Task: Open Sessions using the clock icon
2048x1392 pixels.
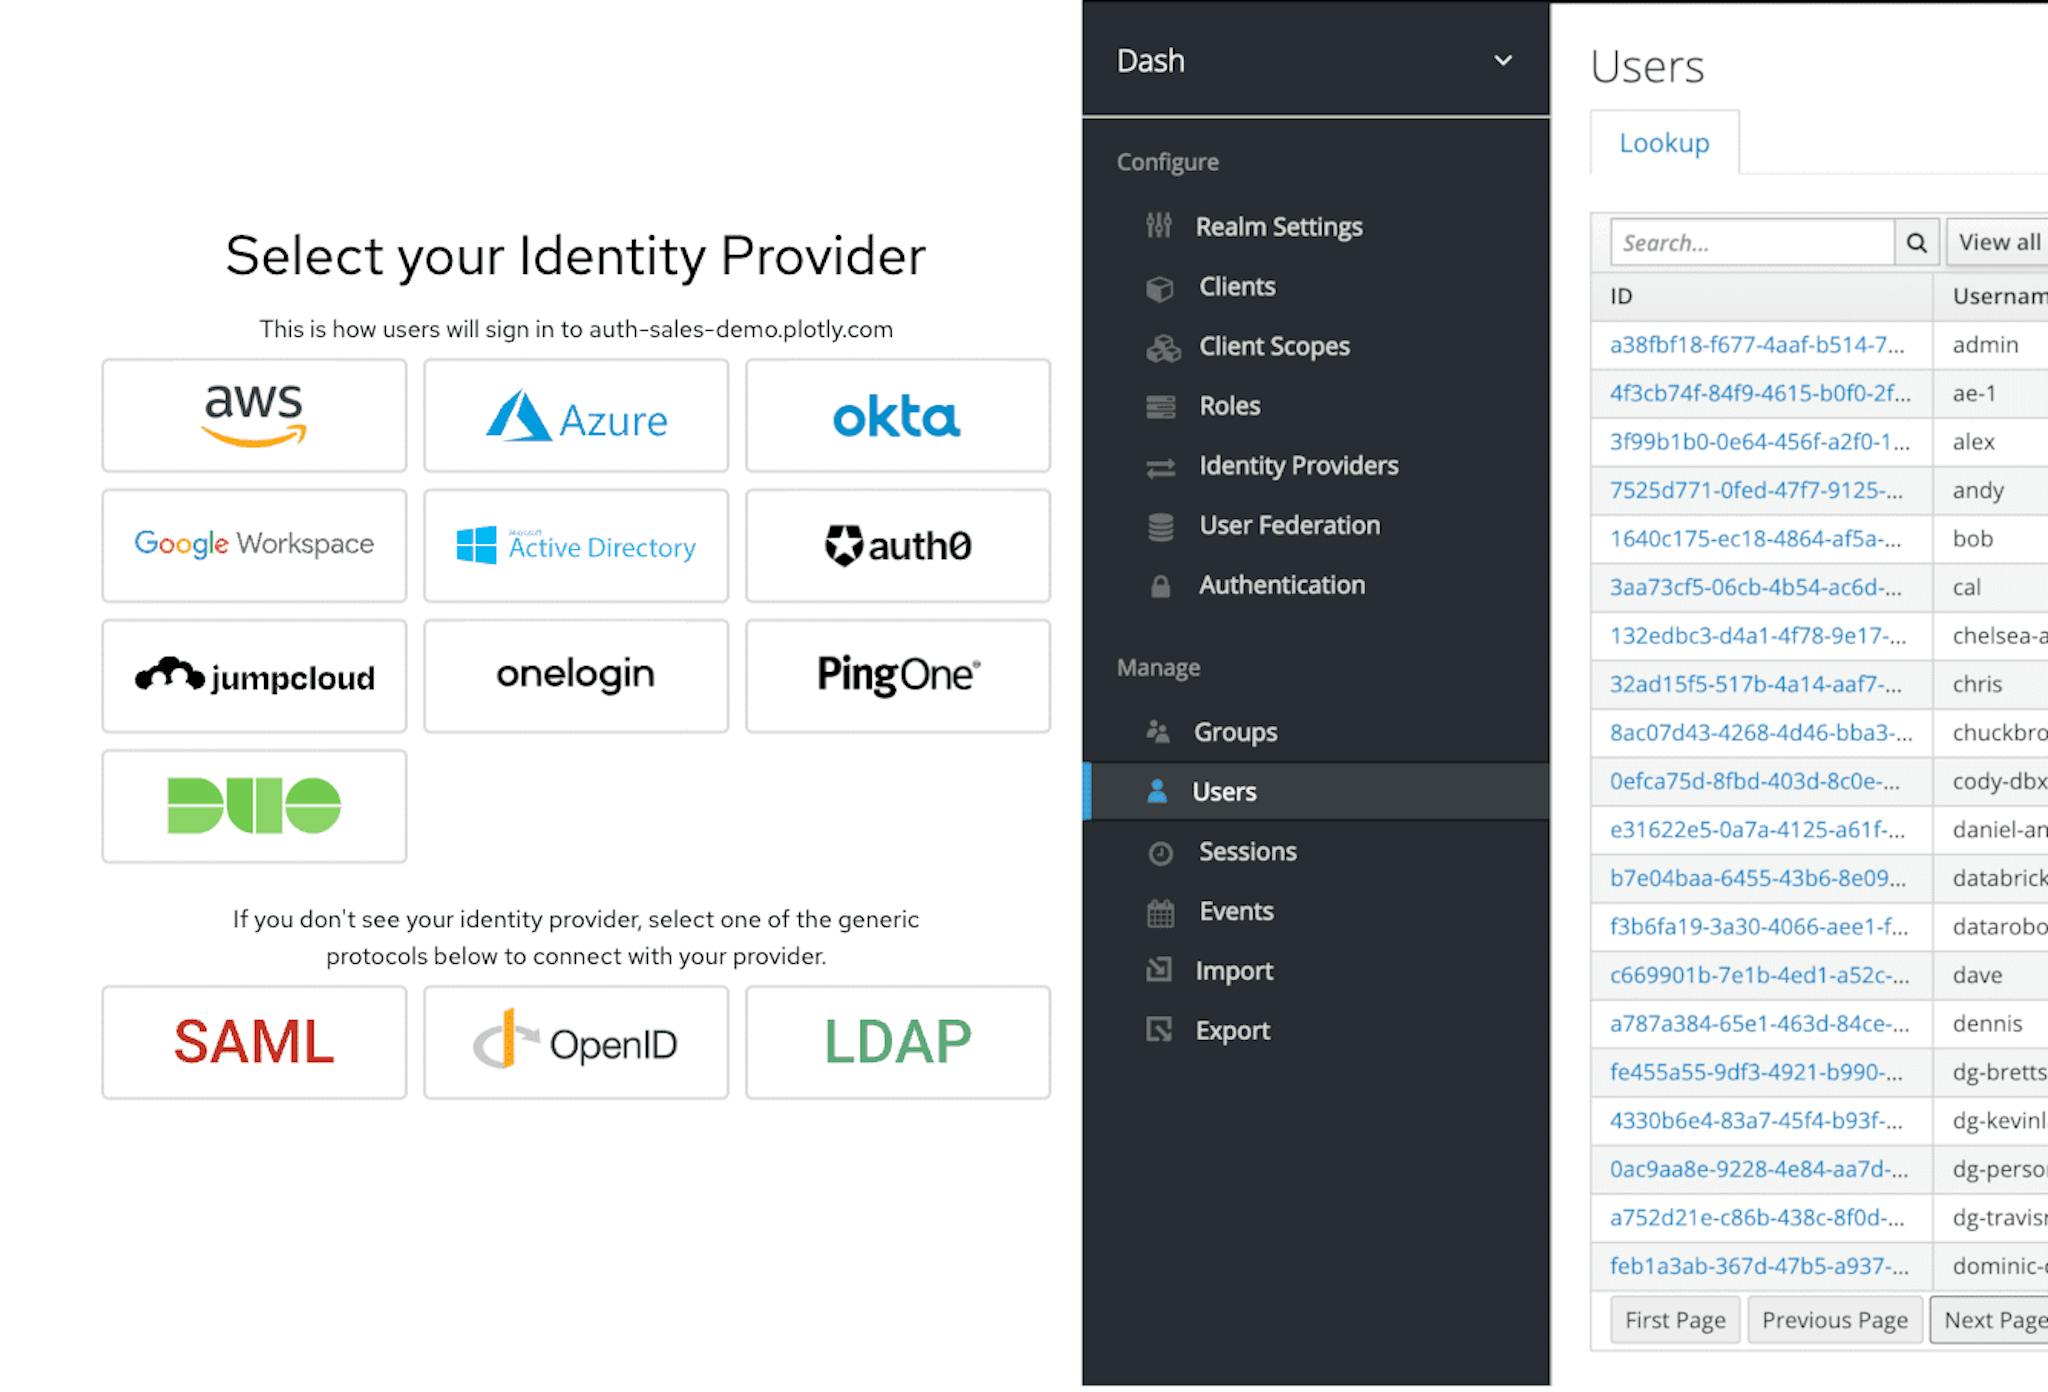Action: point(1158,851)
